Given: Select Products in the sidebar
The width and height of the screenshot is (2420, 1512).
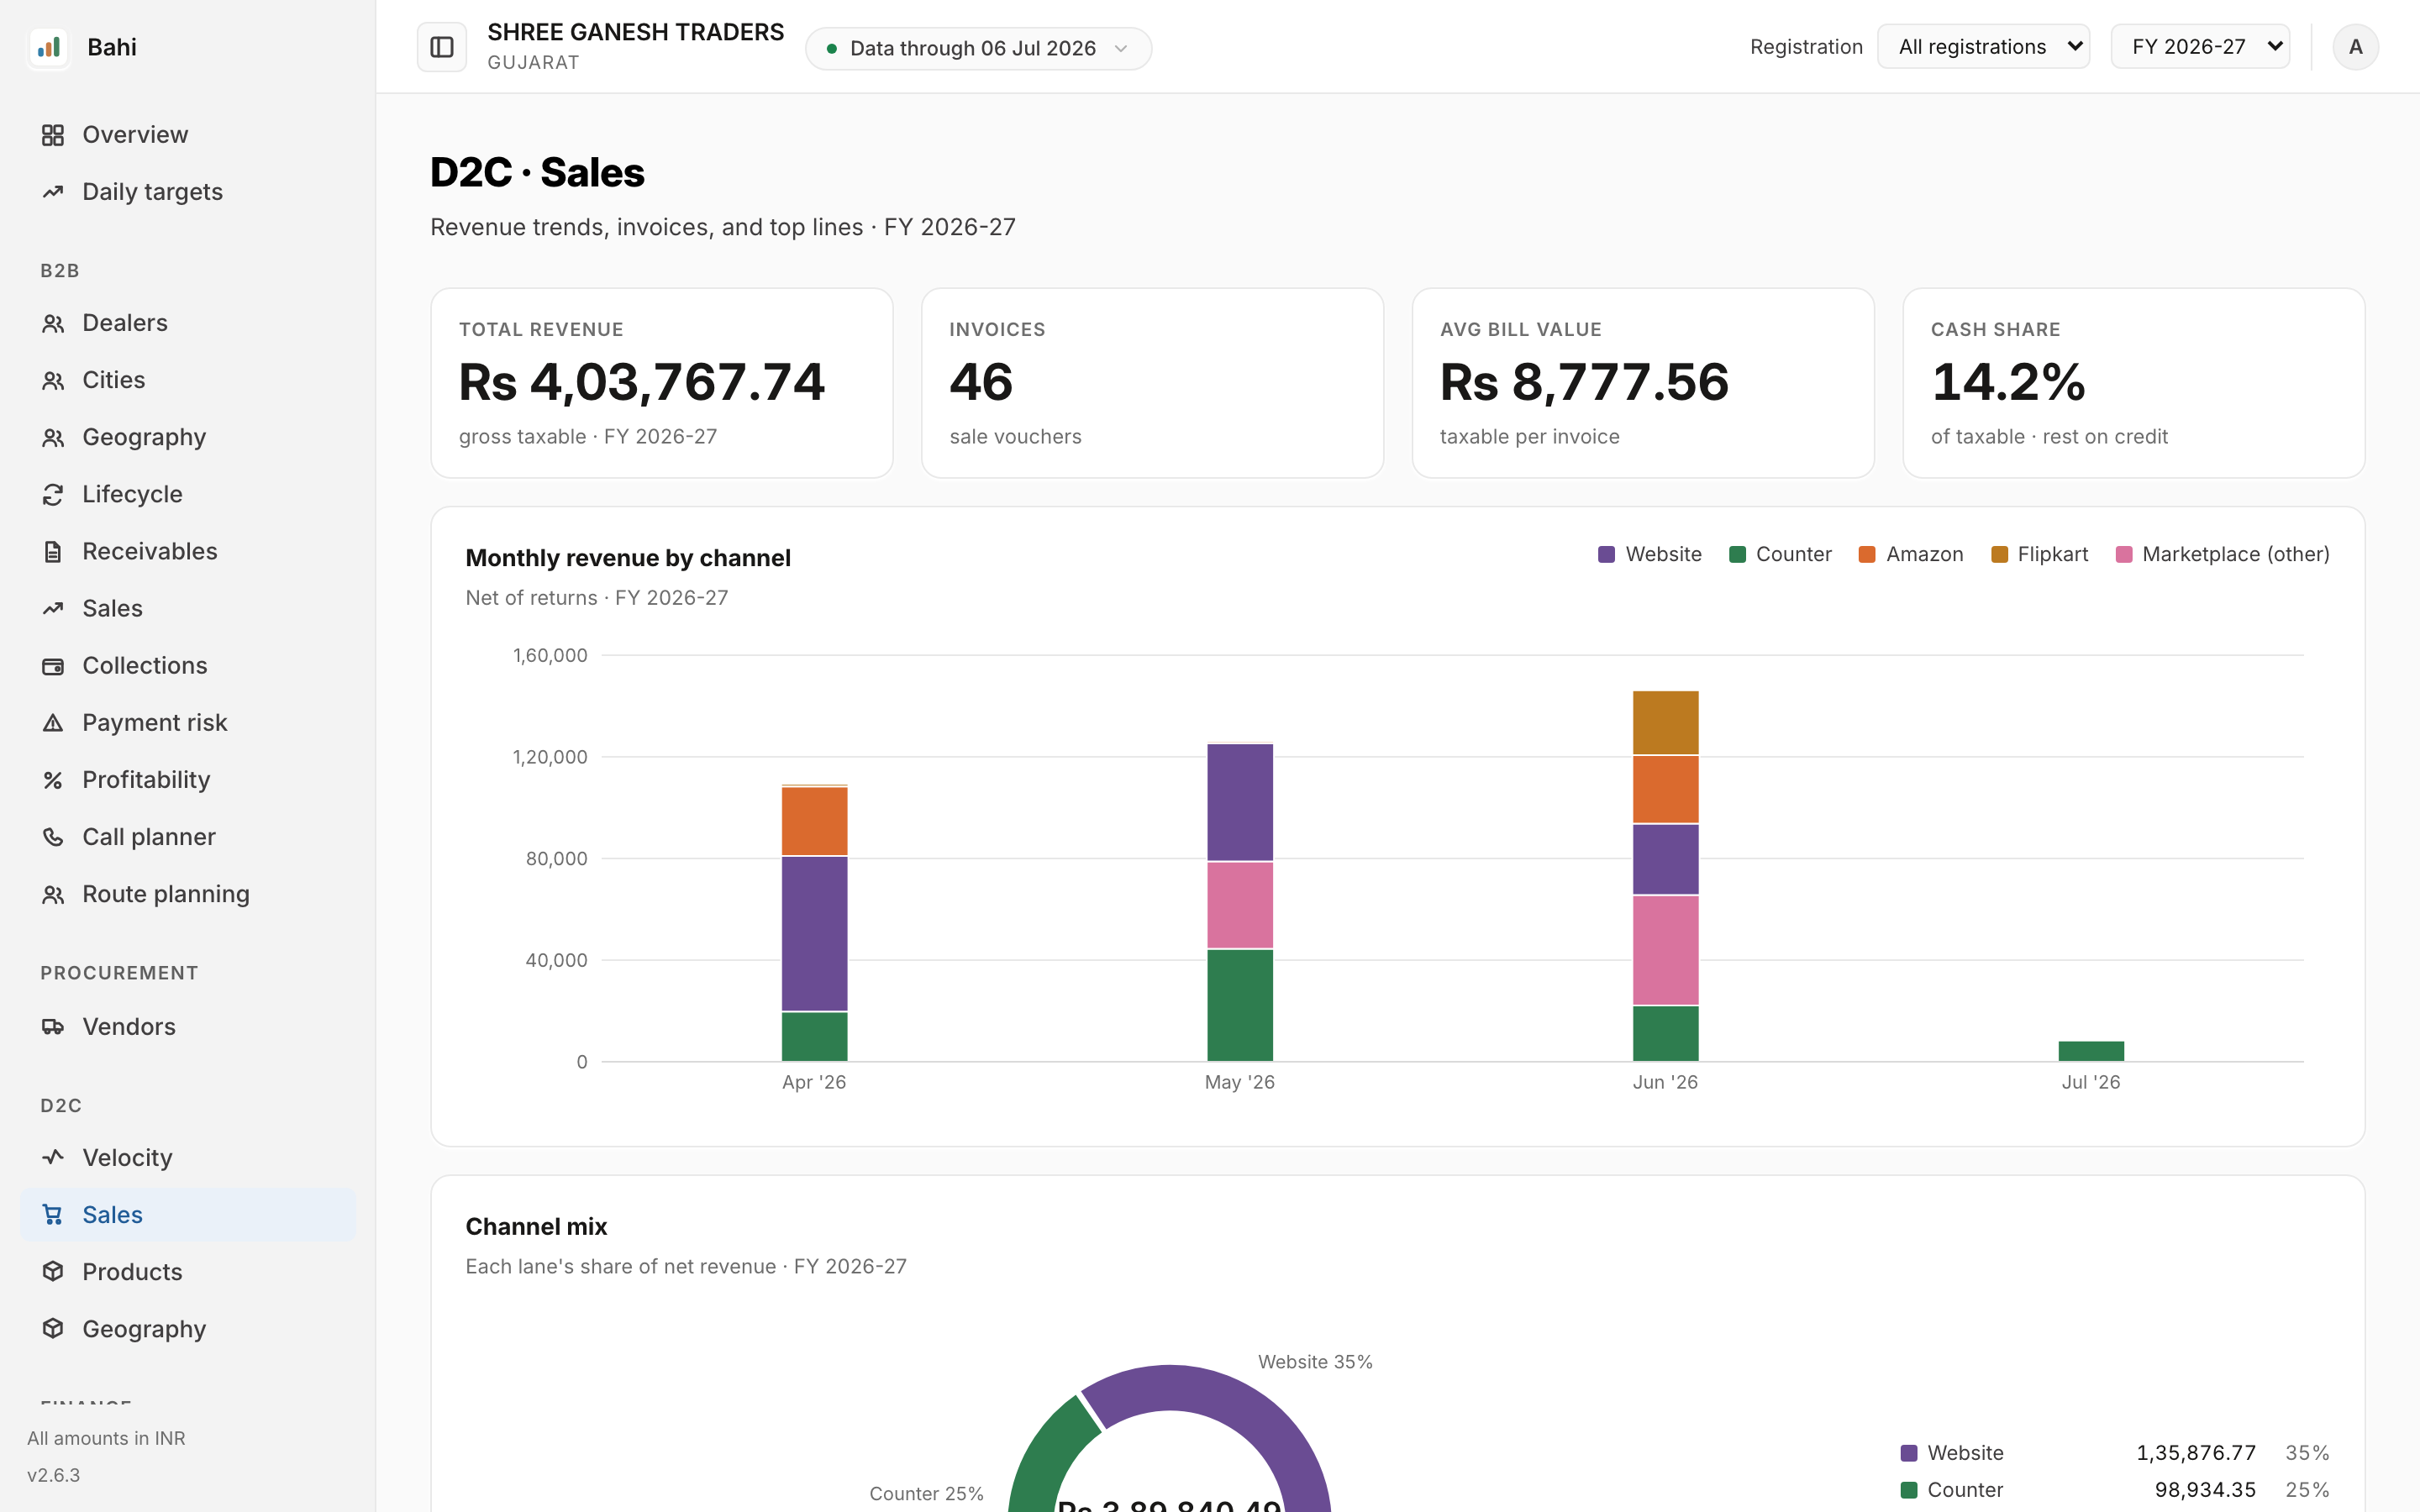Looking at the screenshot, I should [x=188, y=1272].
